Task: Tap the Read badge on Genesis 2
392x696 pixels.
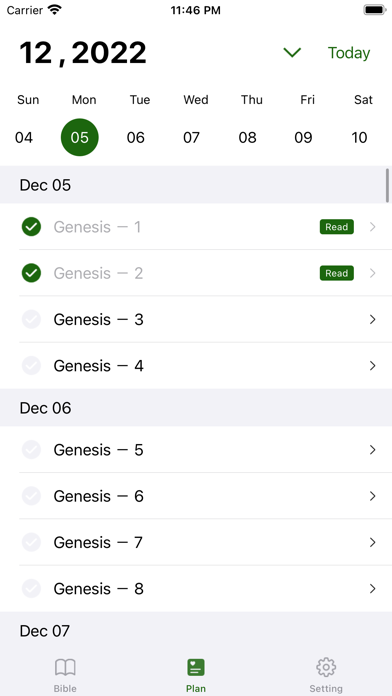Action: [337, 273]
